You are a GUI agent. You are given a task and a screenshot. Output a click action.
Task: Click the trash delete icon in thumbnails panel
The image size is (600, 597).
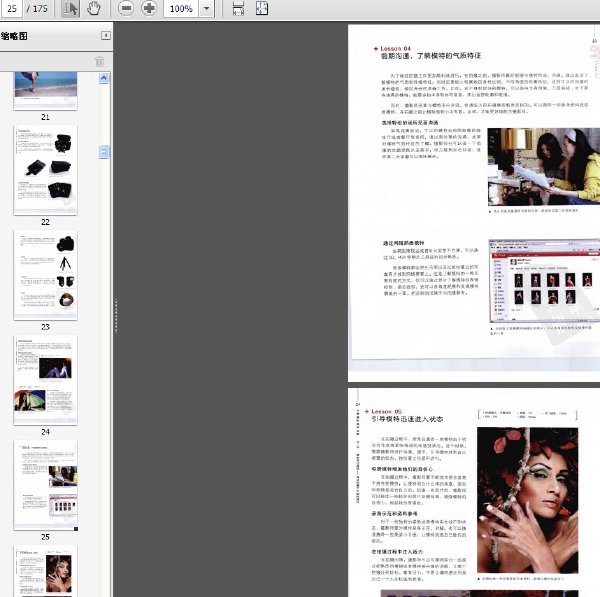click(x=99, y=62)
